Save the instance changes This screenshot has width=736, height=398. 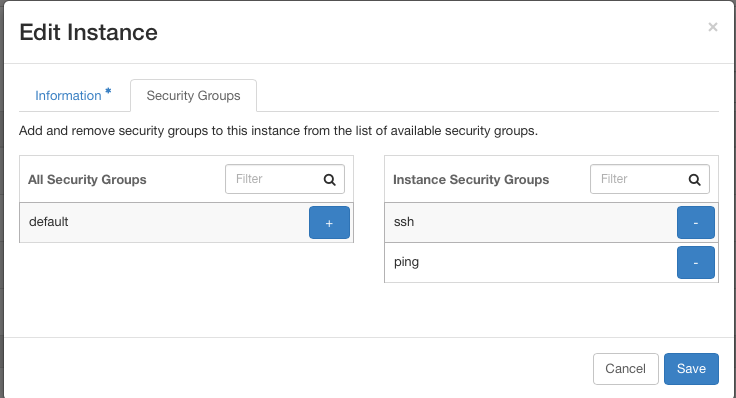tap(691, 369)
